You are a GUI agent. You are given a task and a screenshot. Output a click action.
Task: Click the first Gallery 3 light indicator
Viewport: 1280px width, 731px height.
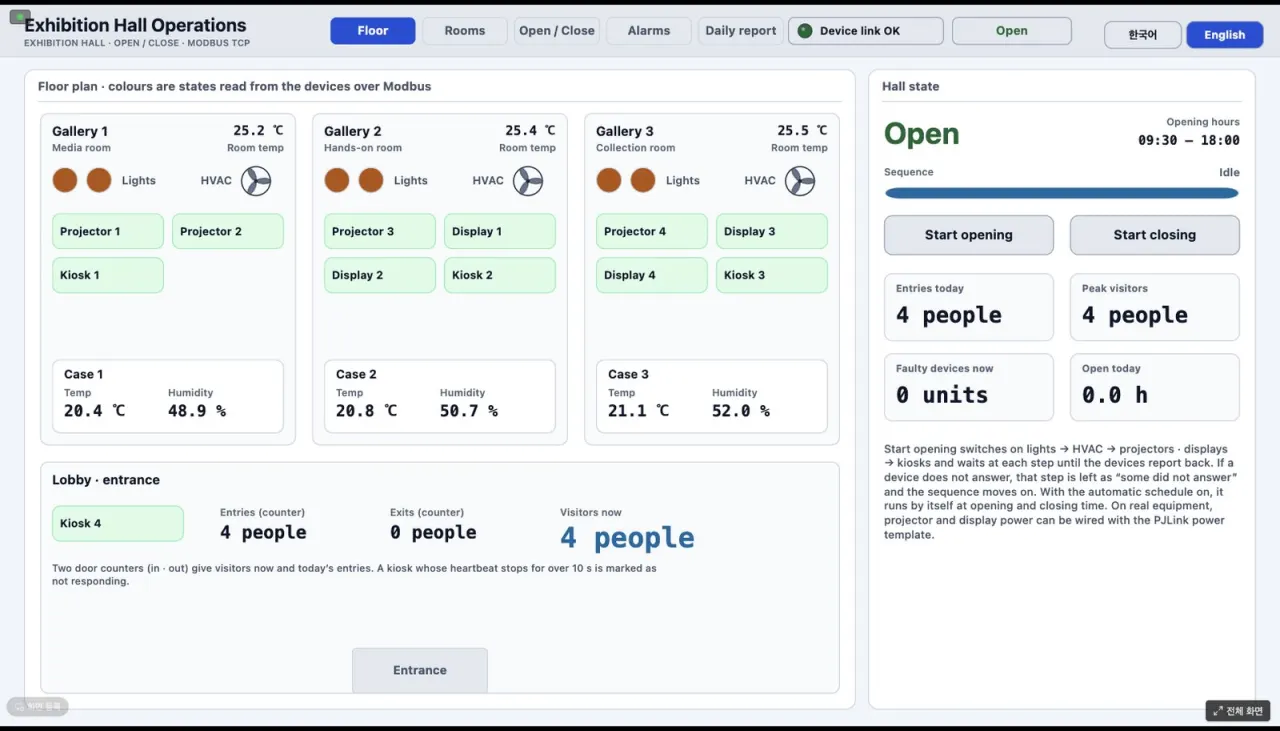click(x=609, y=180)
